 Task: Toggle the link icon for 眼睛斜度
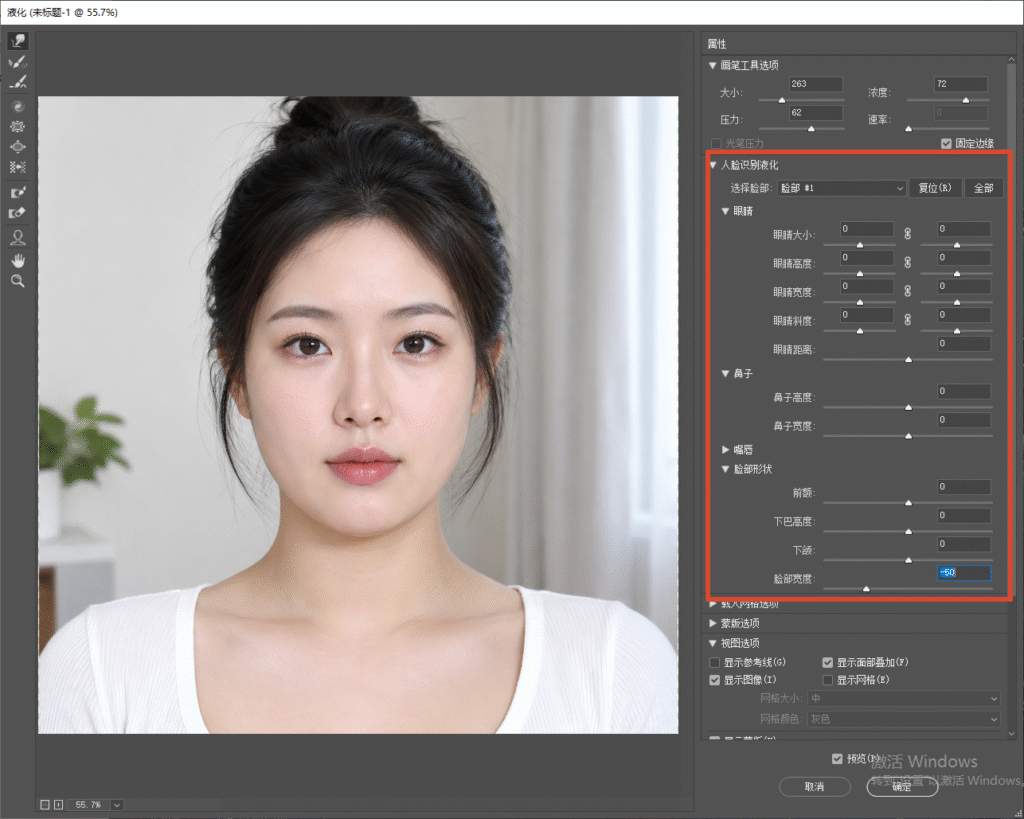pos(907,320)
